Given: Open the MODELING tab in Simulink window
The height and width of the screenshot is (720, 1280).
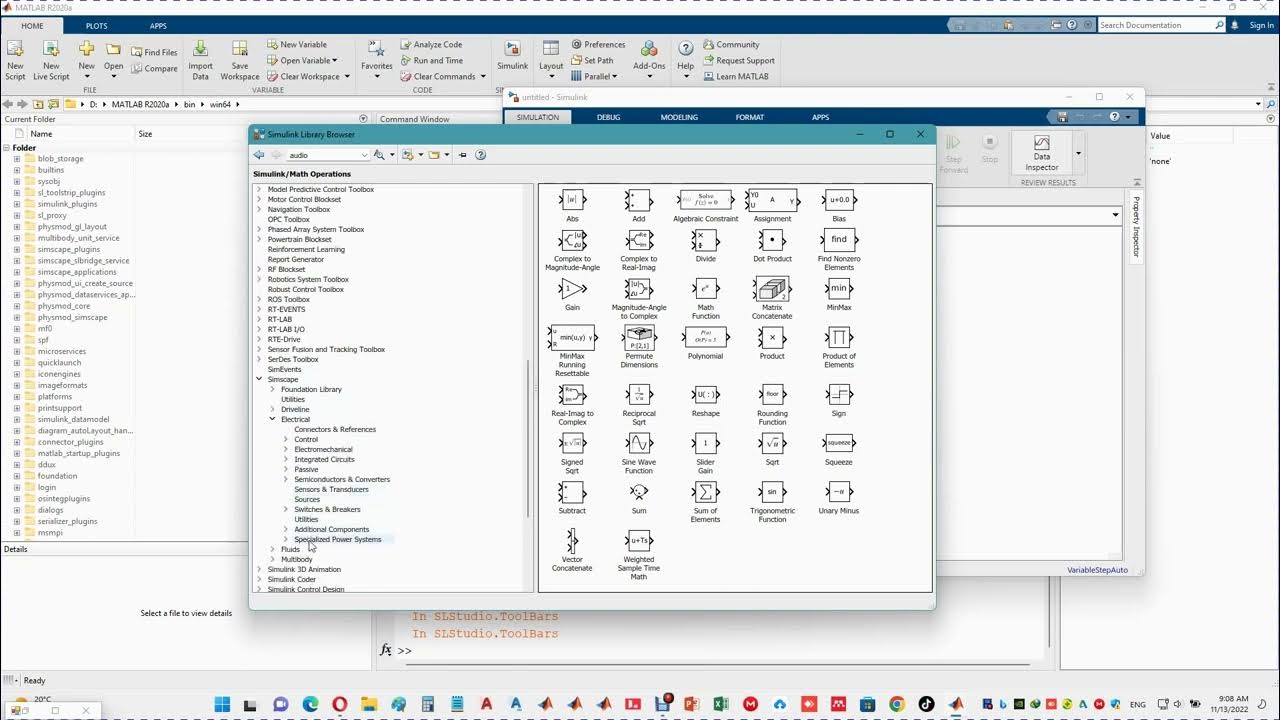Looking at the screenshot, I should point(679,117).
